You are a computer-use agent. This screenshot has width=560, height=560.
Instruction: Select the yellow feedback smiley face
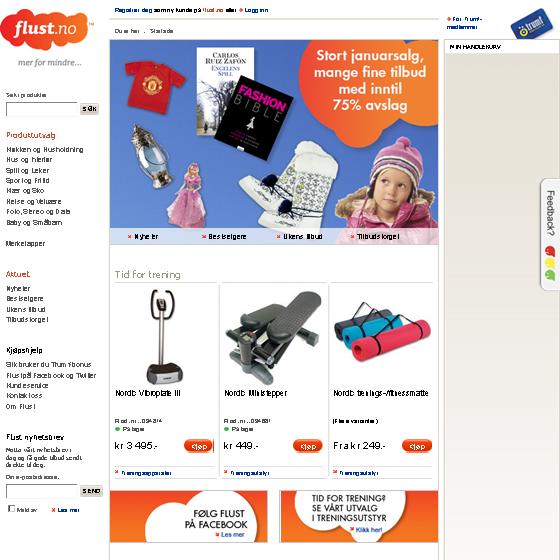(x=550, y=263)
